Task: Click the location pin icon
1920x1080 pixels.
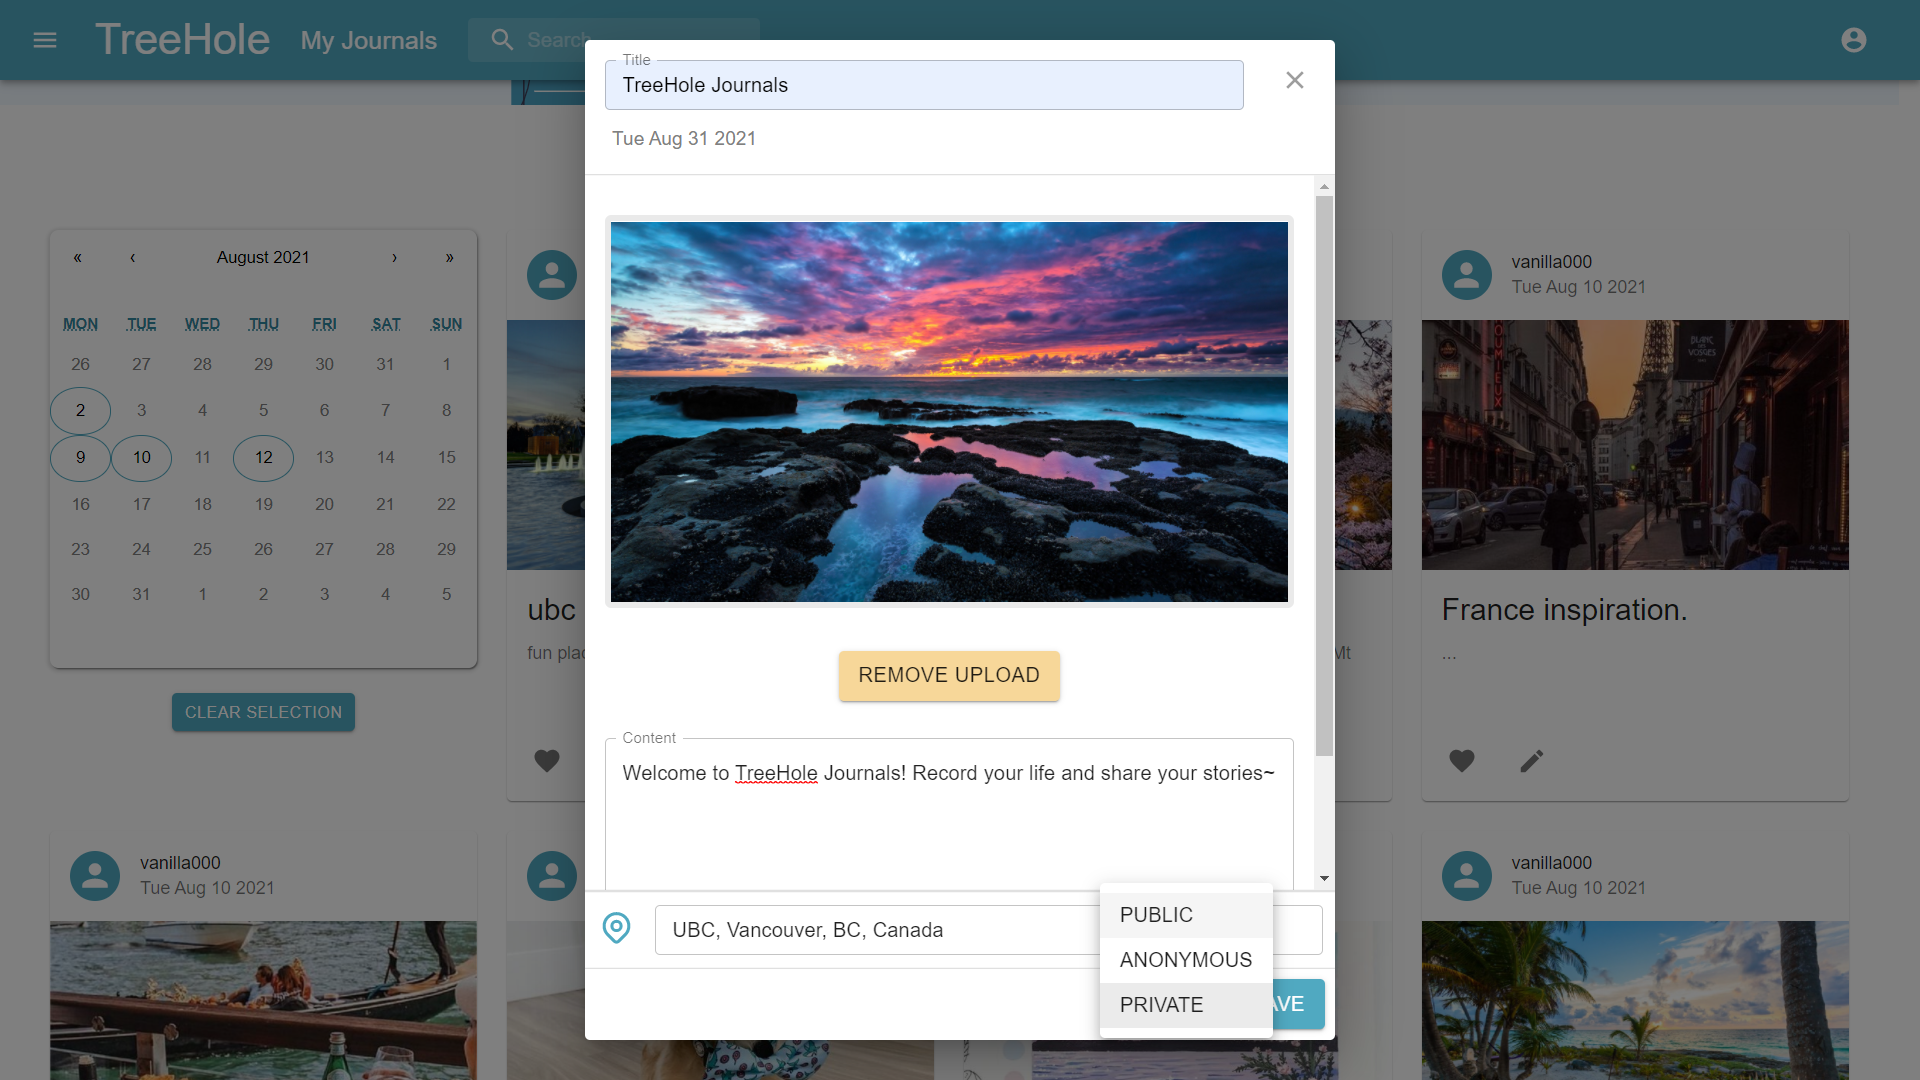Action: tap(616, 928)
